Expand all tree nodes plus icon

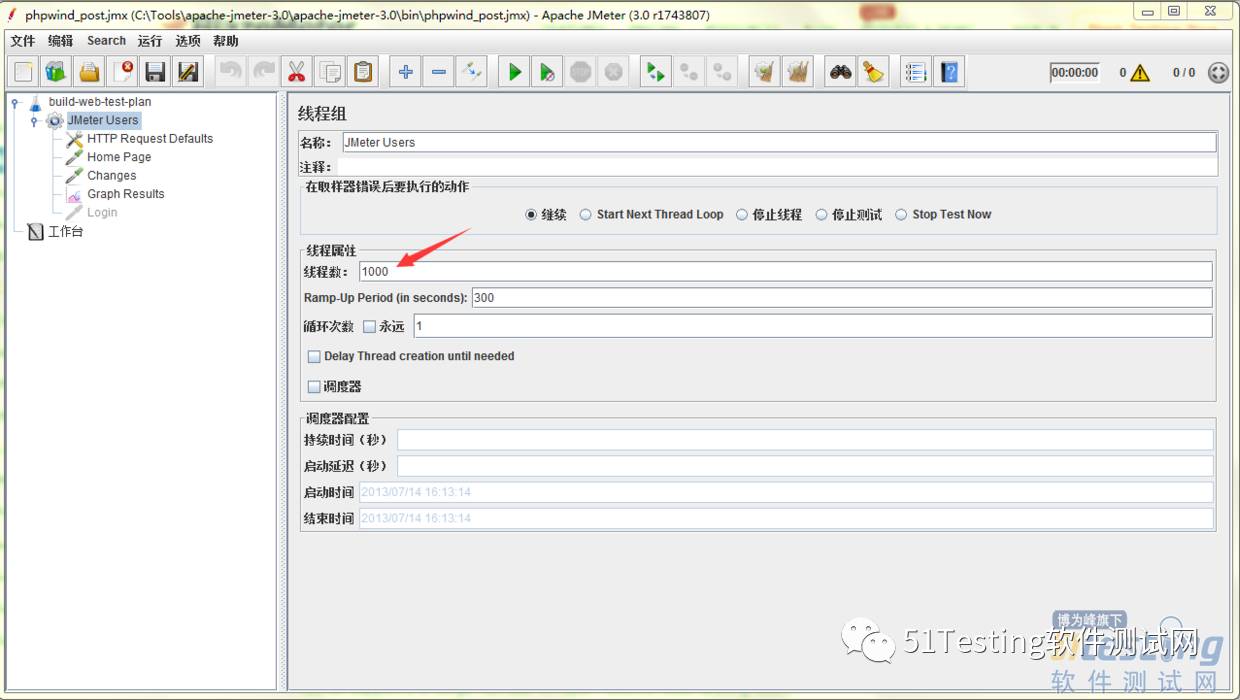point(405,72)
